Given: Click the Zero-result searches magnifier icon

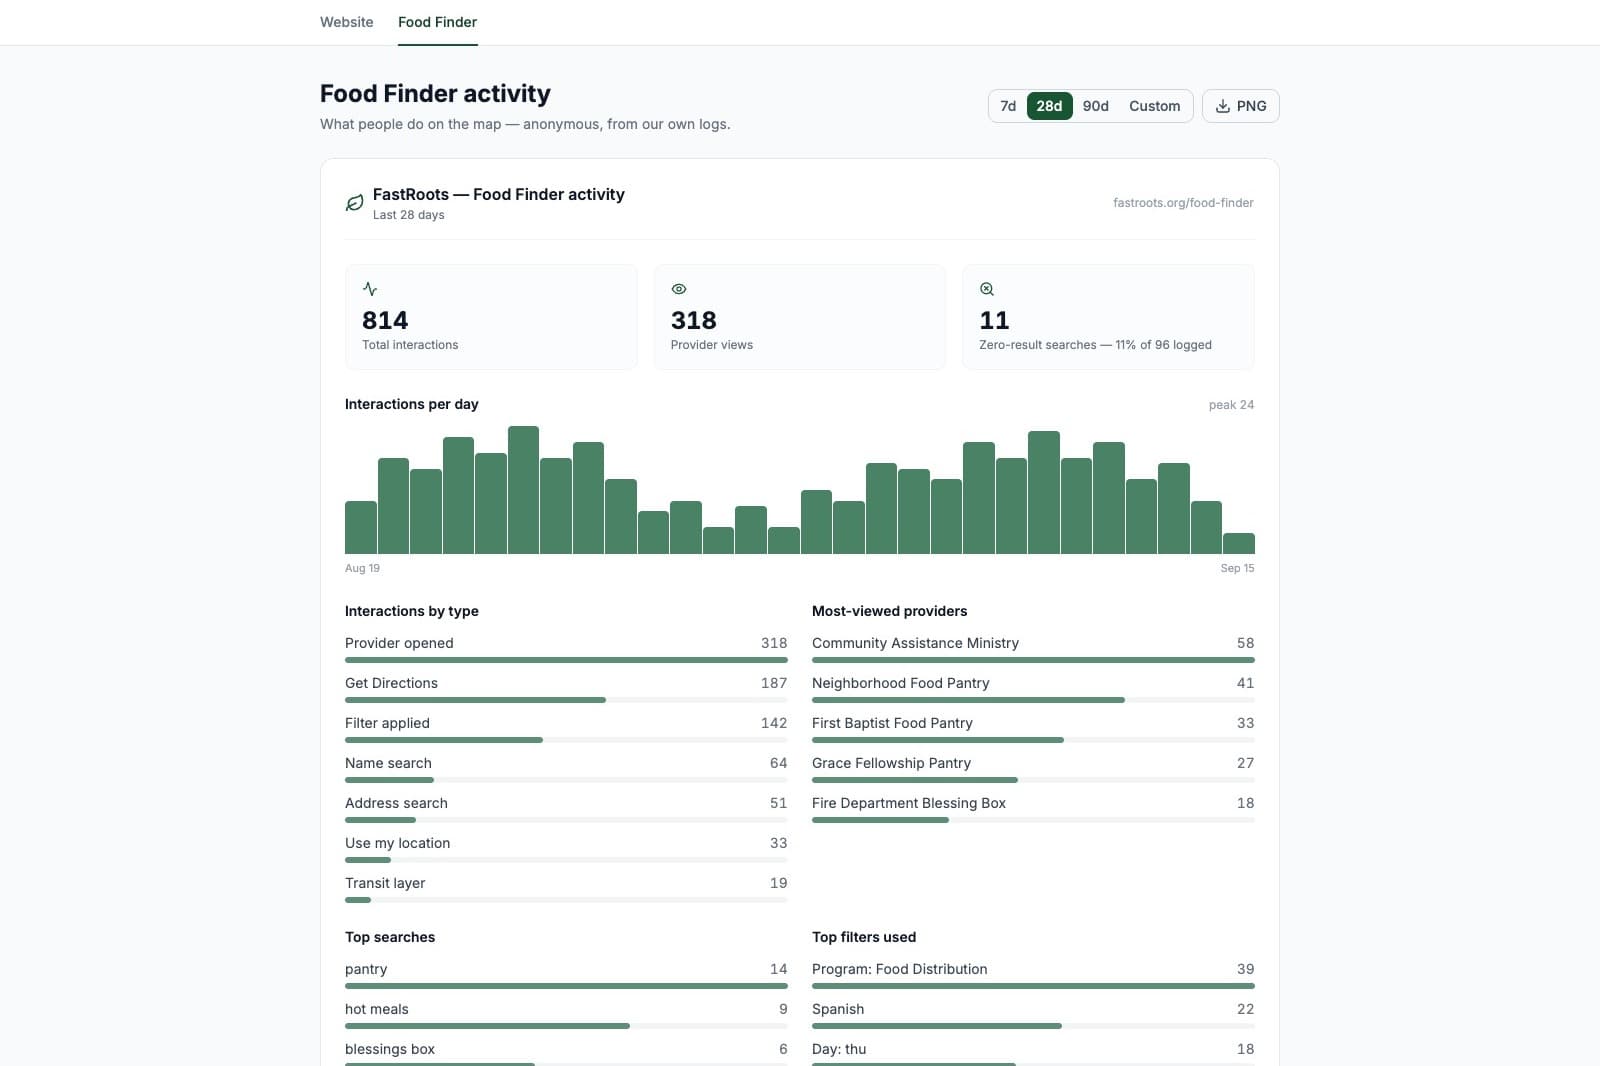Looking at the screenshot, I should tap(987, 289).
